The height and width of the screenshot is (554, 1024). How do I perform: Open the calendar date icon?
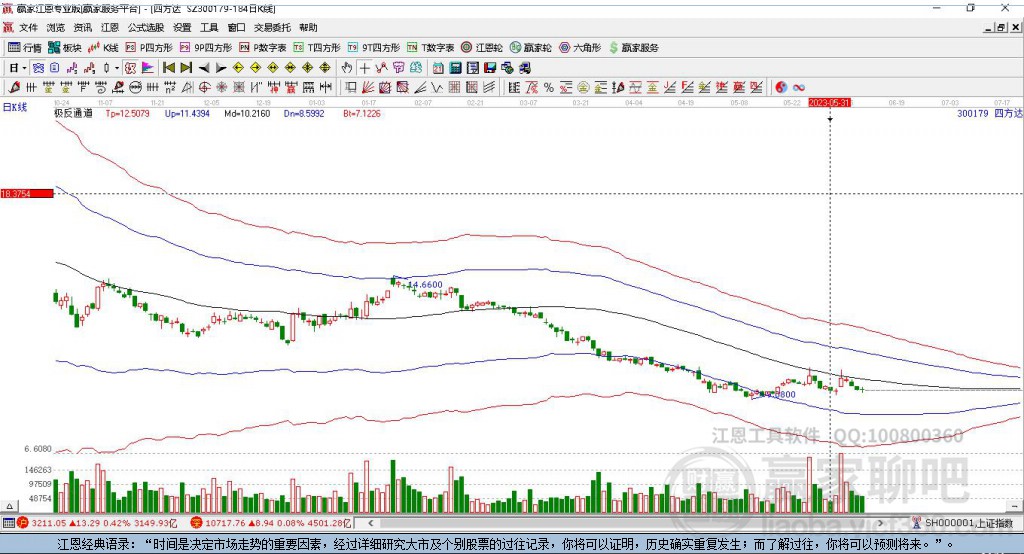click(x=438, y=68)
